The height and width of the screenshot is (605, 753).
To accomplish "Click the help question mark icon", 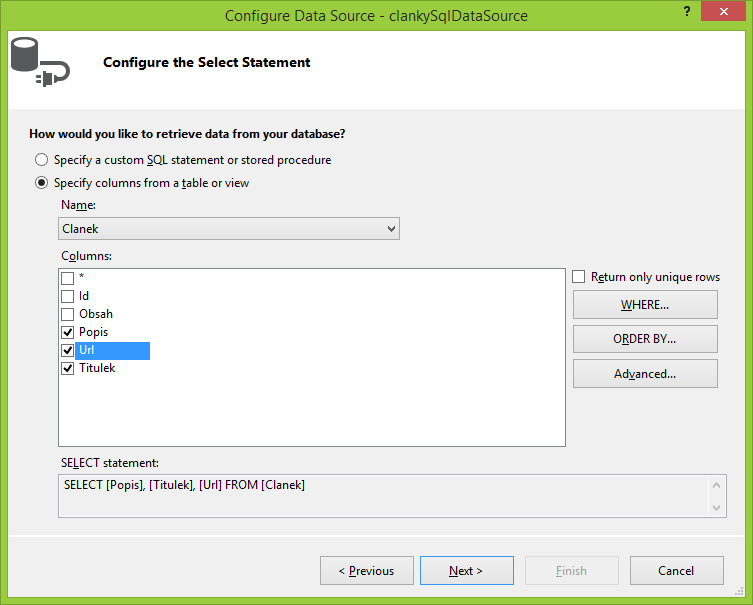I will [x=687, y=12].
